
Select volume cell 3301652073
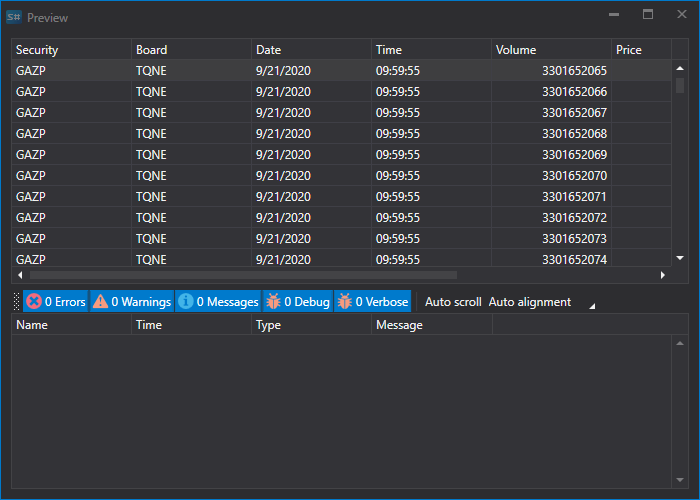point(552,238)
